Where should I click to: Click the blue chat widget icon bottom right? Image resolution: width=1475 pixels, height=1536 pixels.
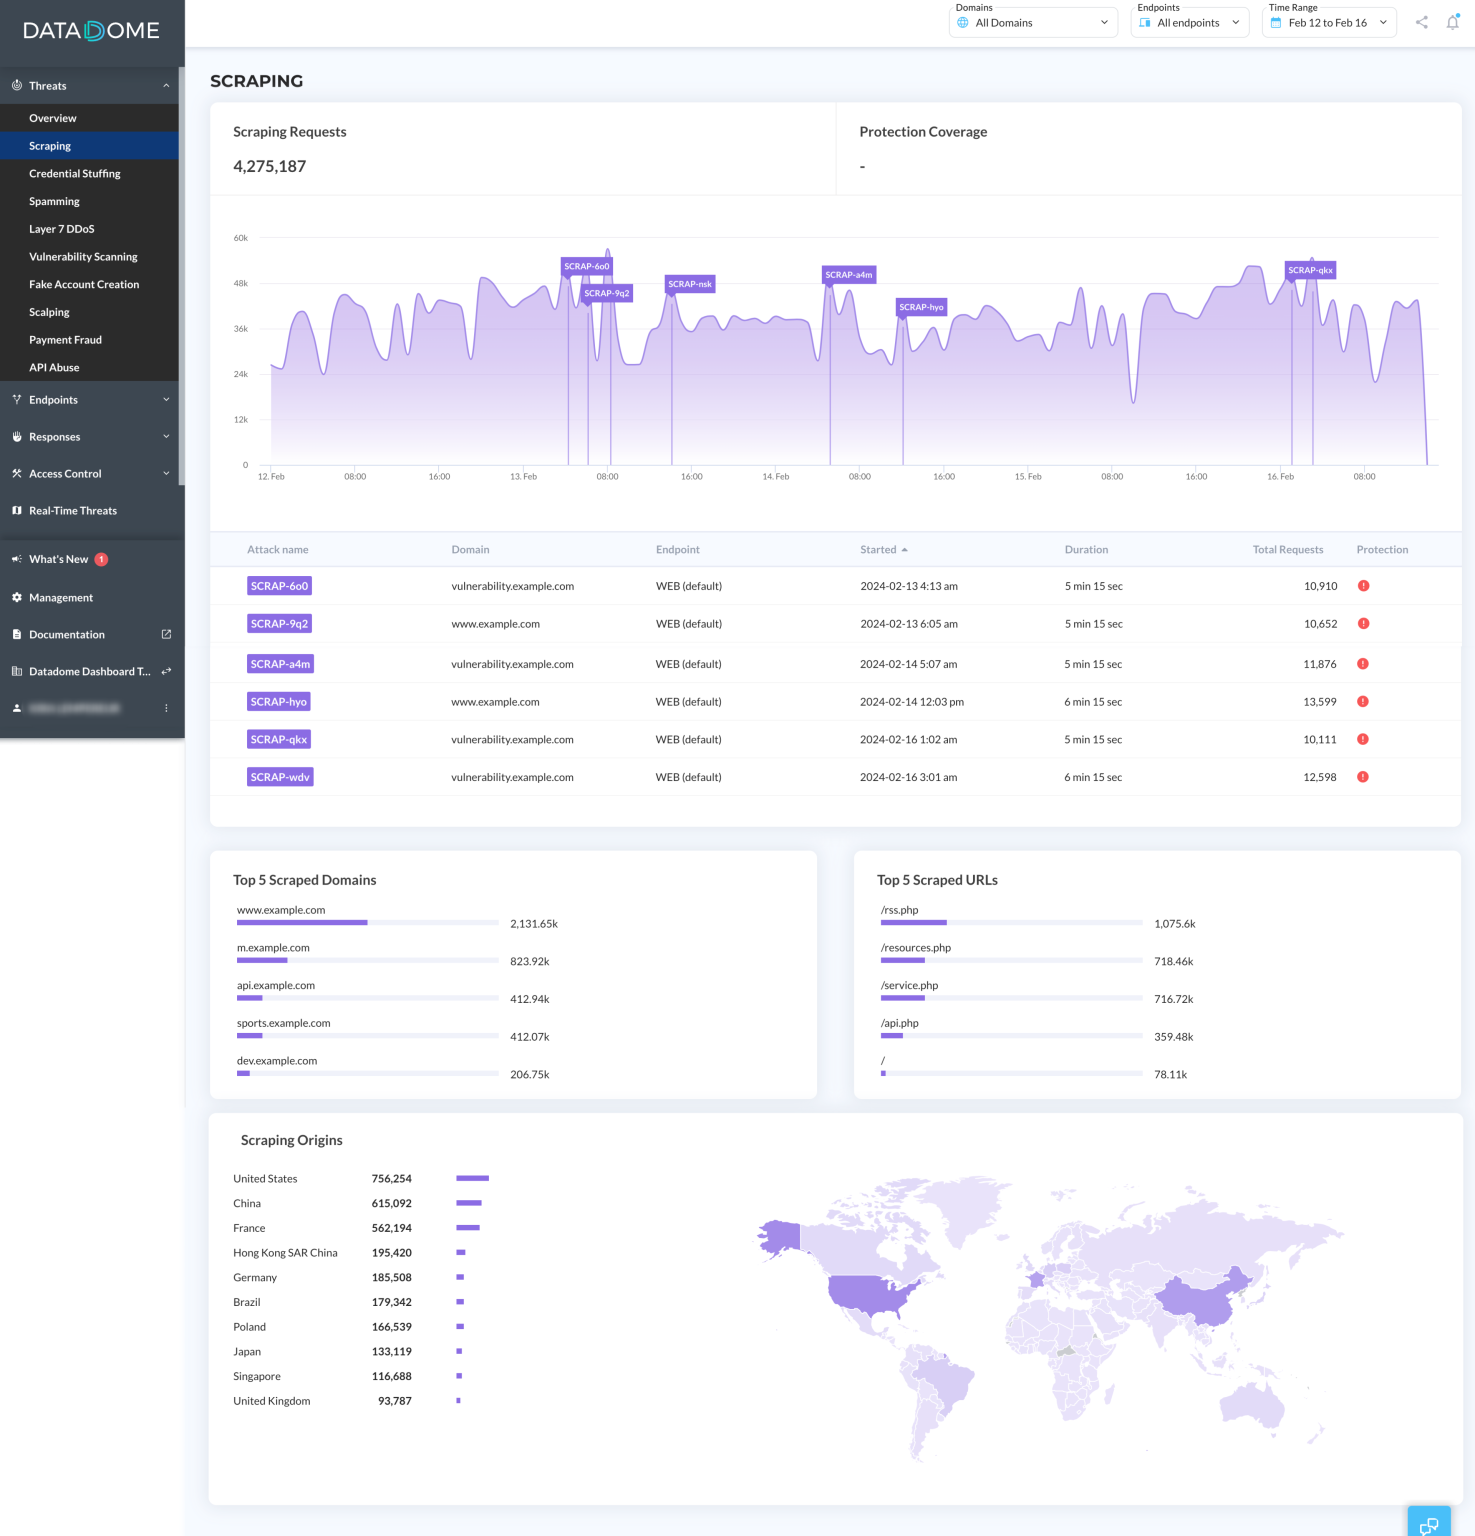tap(1429, 1523)
